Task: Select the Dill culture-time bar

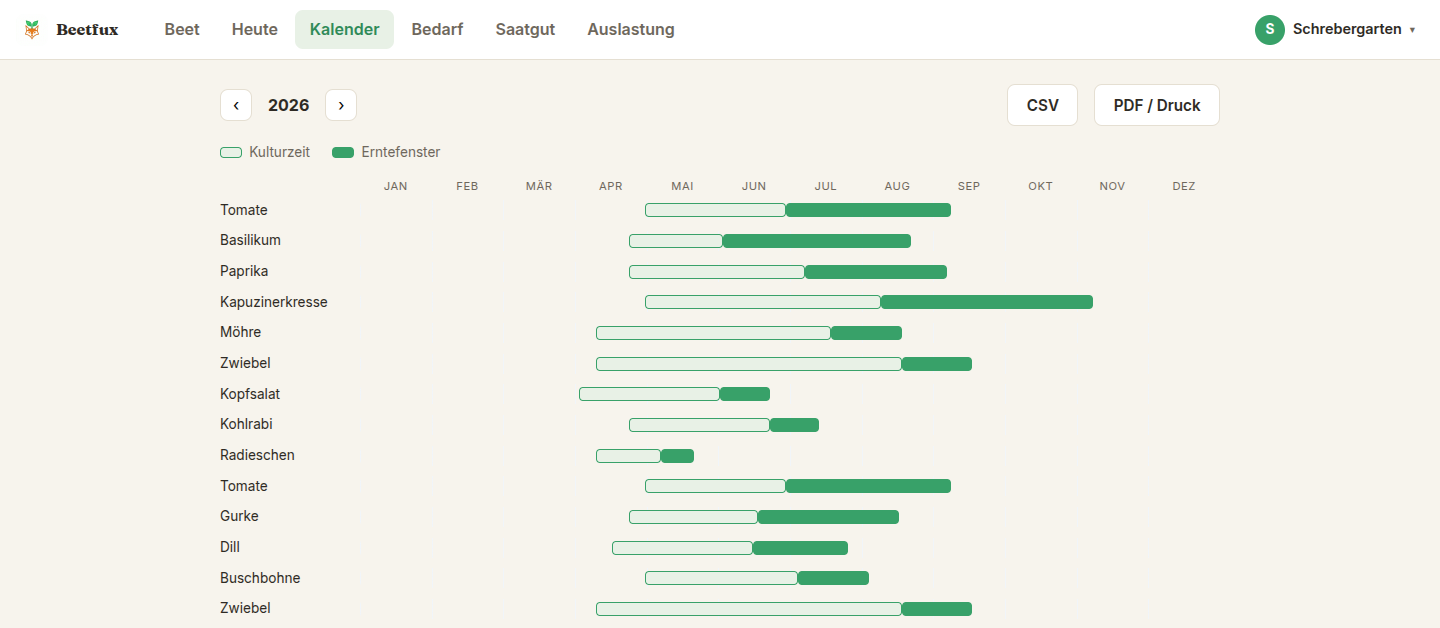Action: click(x=683, y=548)
